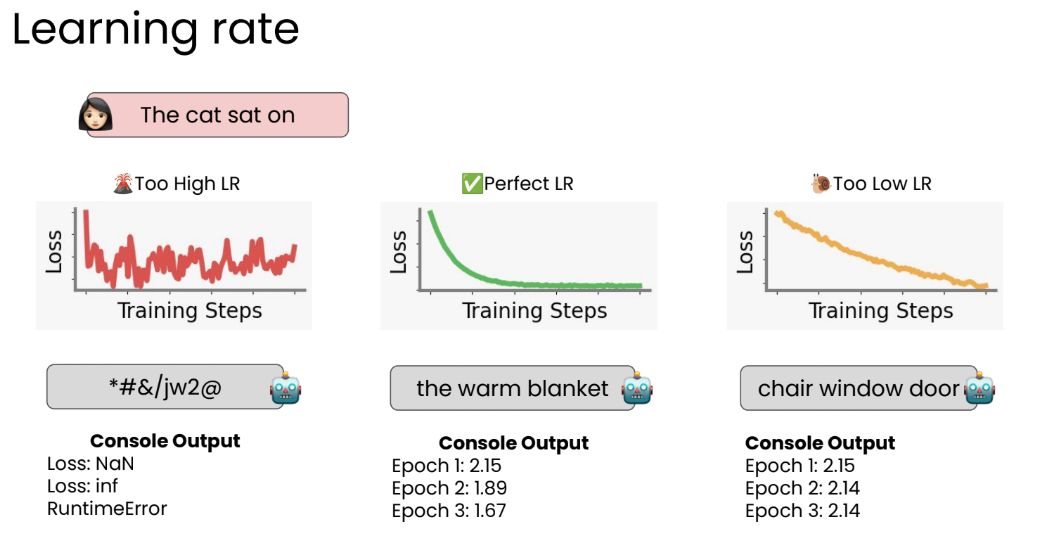Select the pink 'The cat sat on' box
Viewport: 1056px width, 537px height.
click(x=218, y=115)
